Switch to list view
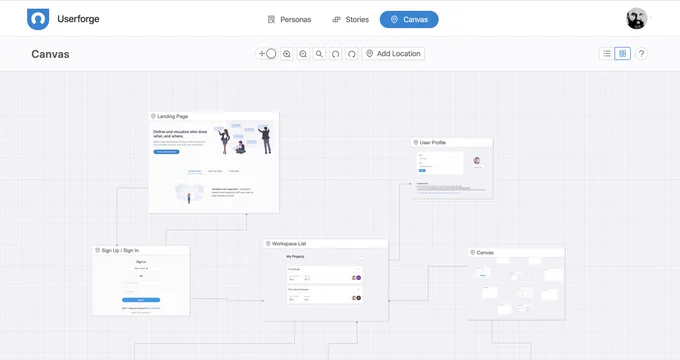Image resolution: width=680 pixels, height=360 pixels. 607,53
